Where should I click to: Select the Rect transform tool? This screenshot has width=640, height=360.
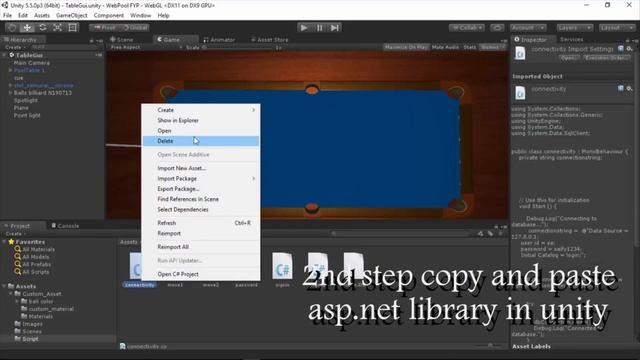tap(73, 27)
